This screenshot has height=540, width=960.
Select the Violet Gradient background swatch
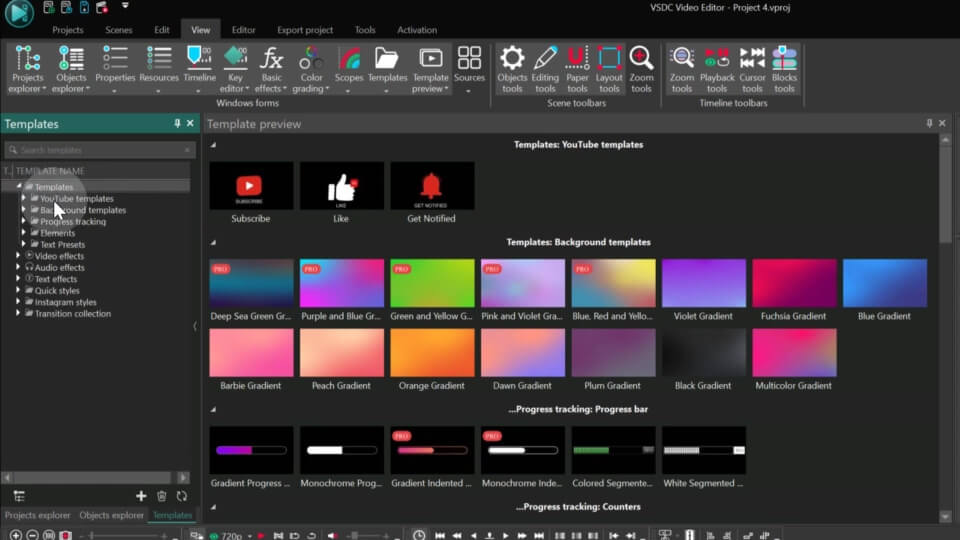click(x=704, y=283)
